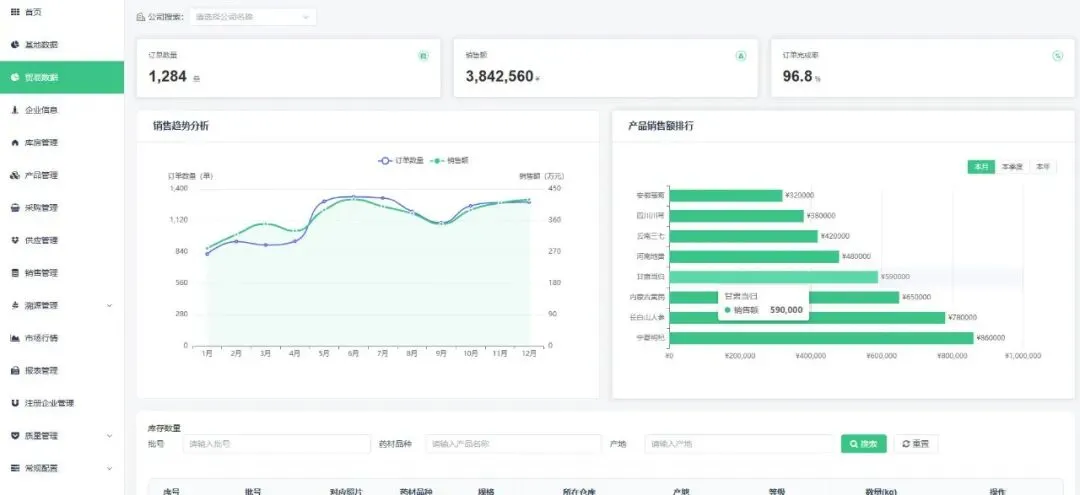Click the 590,000 tooltip value

(x=786, y=310)
